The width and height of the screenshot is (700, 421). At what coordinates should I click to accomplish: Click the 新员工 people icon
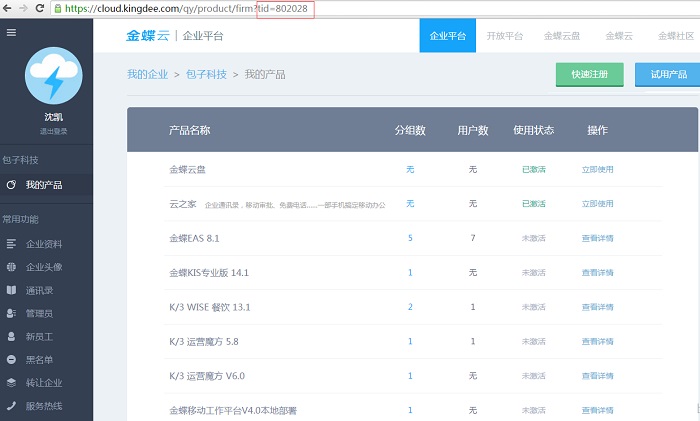coord(11,336)
